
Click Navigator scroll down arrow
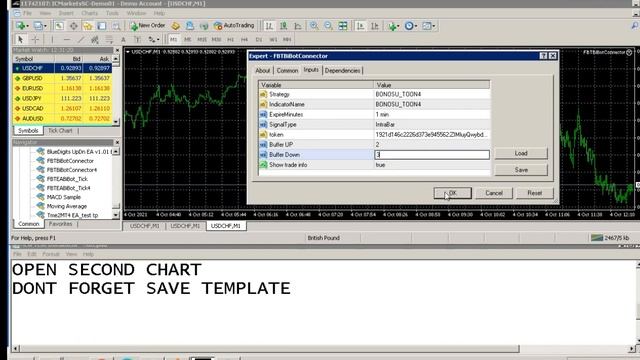pos(116,215)
